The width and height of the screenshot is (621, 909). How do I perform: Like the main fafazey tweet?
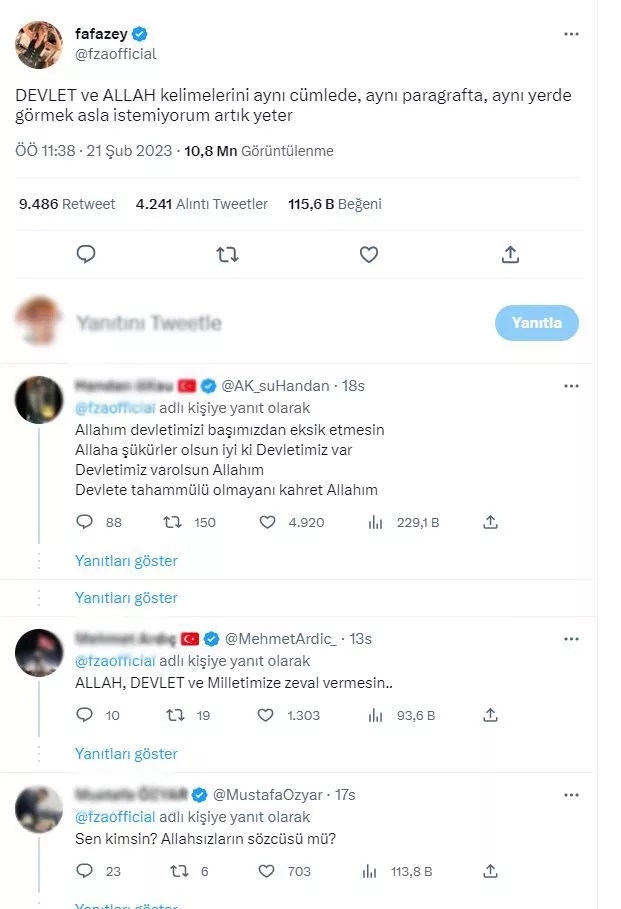pyautogui.click(x=369, y=254)
